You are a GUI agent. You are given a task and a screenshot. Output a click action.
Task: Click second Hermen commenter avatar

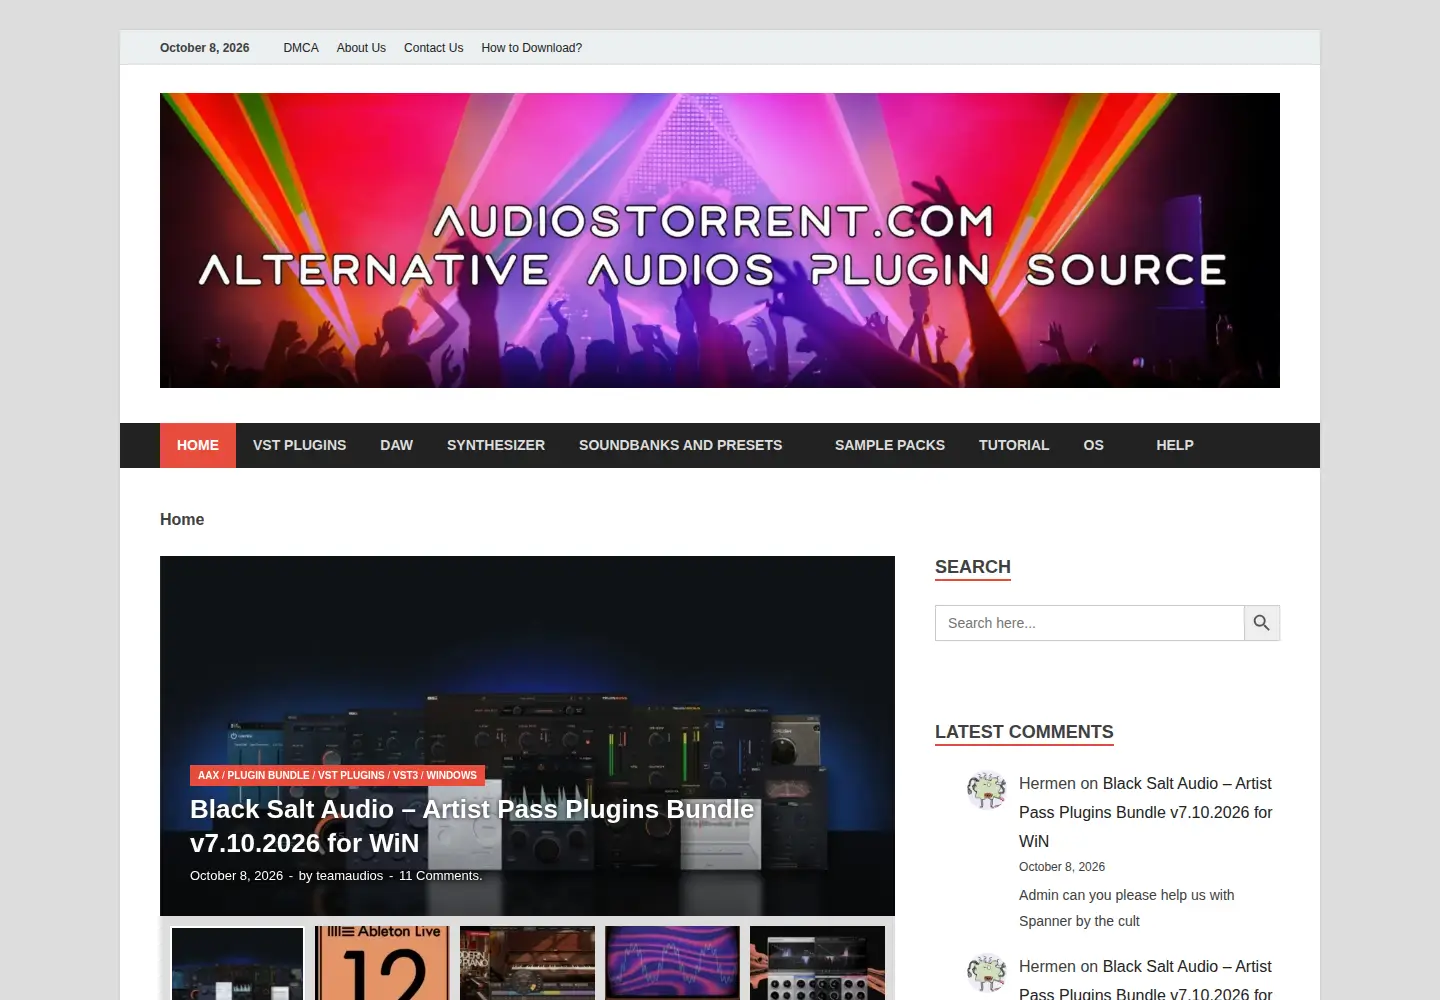click(987, 974)
